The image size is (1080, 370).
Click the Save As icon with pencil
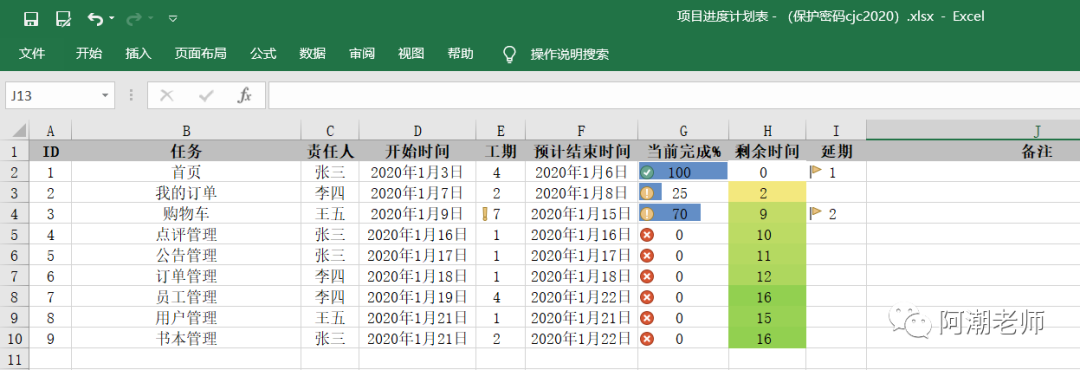63,19
